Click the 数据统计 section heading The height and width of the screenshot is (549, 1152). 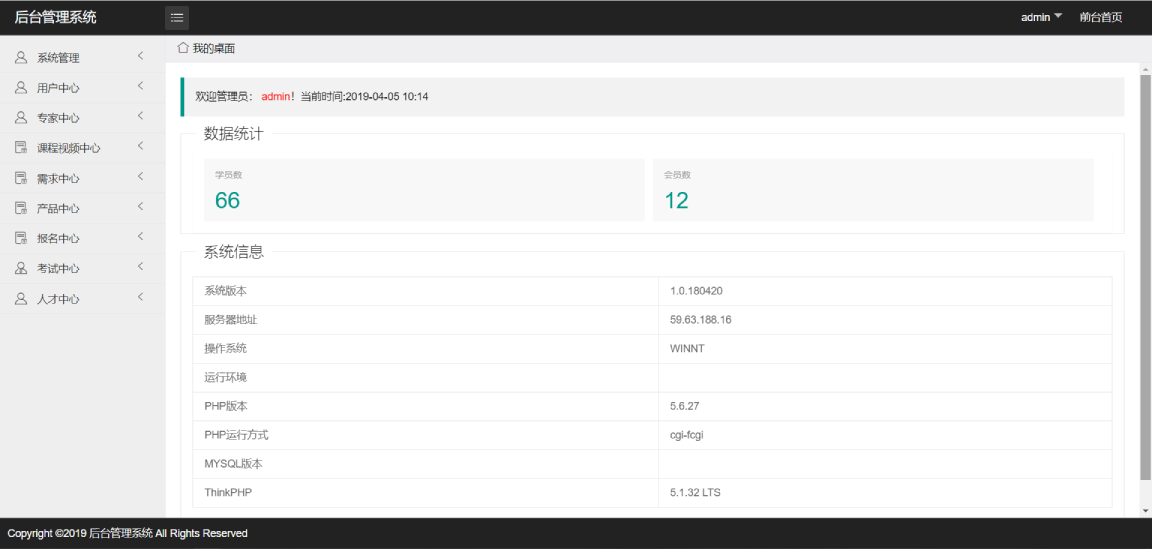click(x=234, y=134)
